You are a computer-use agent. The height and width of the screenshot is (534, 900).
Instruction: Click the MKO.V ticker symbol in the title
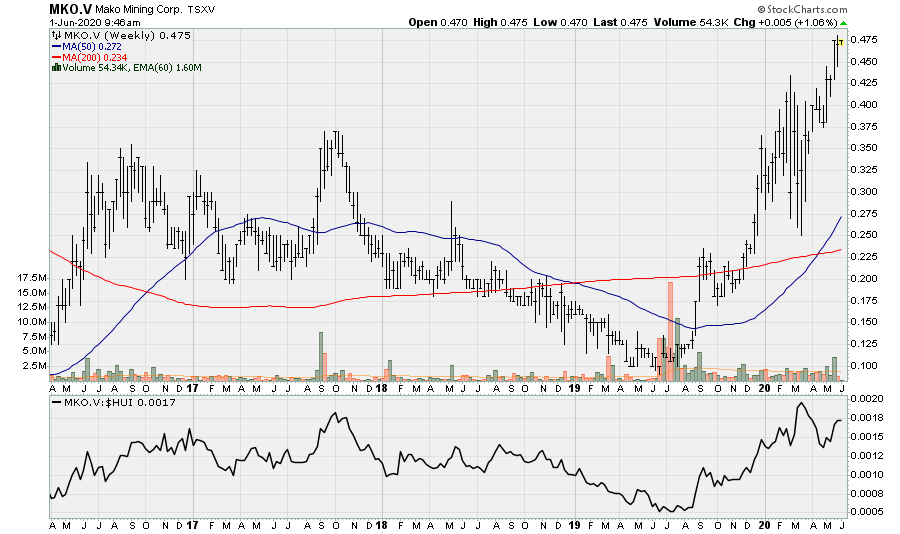pyautogui.click(x=71, y=9)
